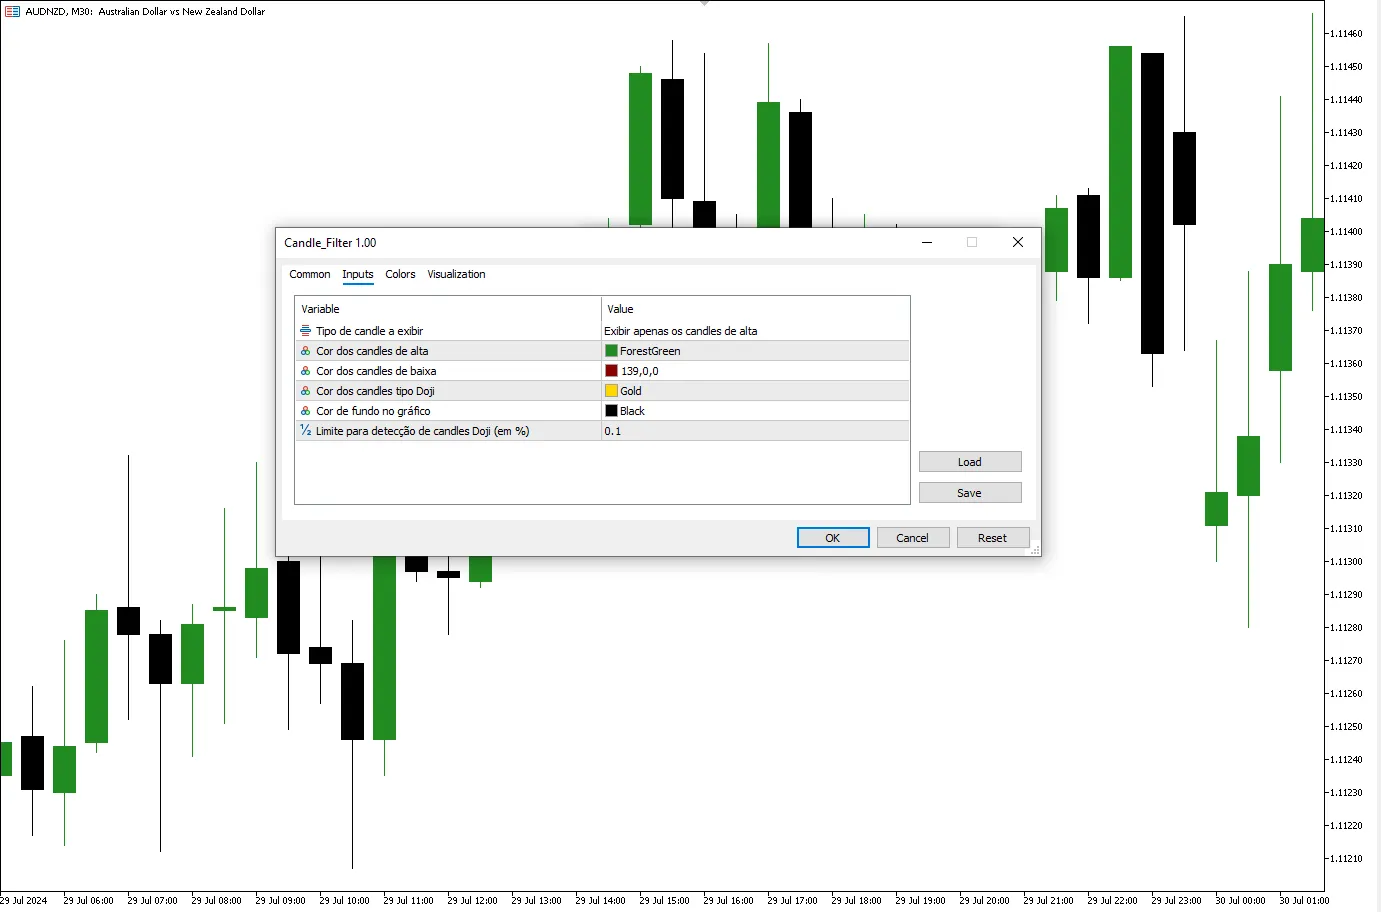The width and height of the screenshot is (1381, 912).
Task: Click the 139,0,0 value text
Action: (x=640, y=371)
